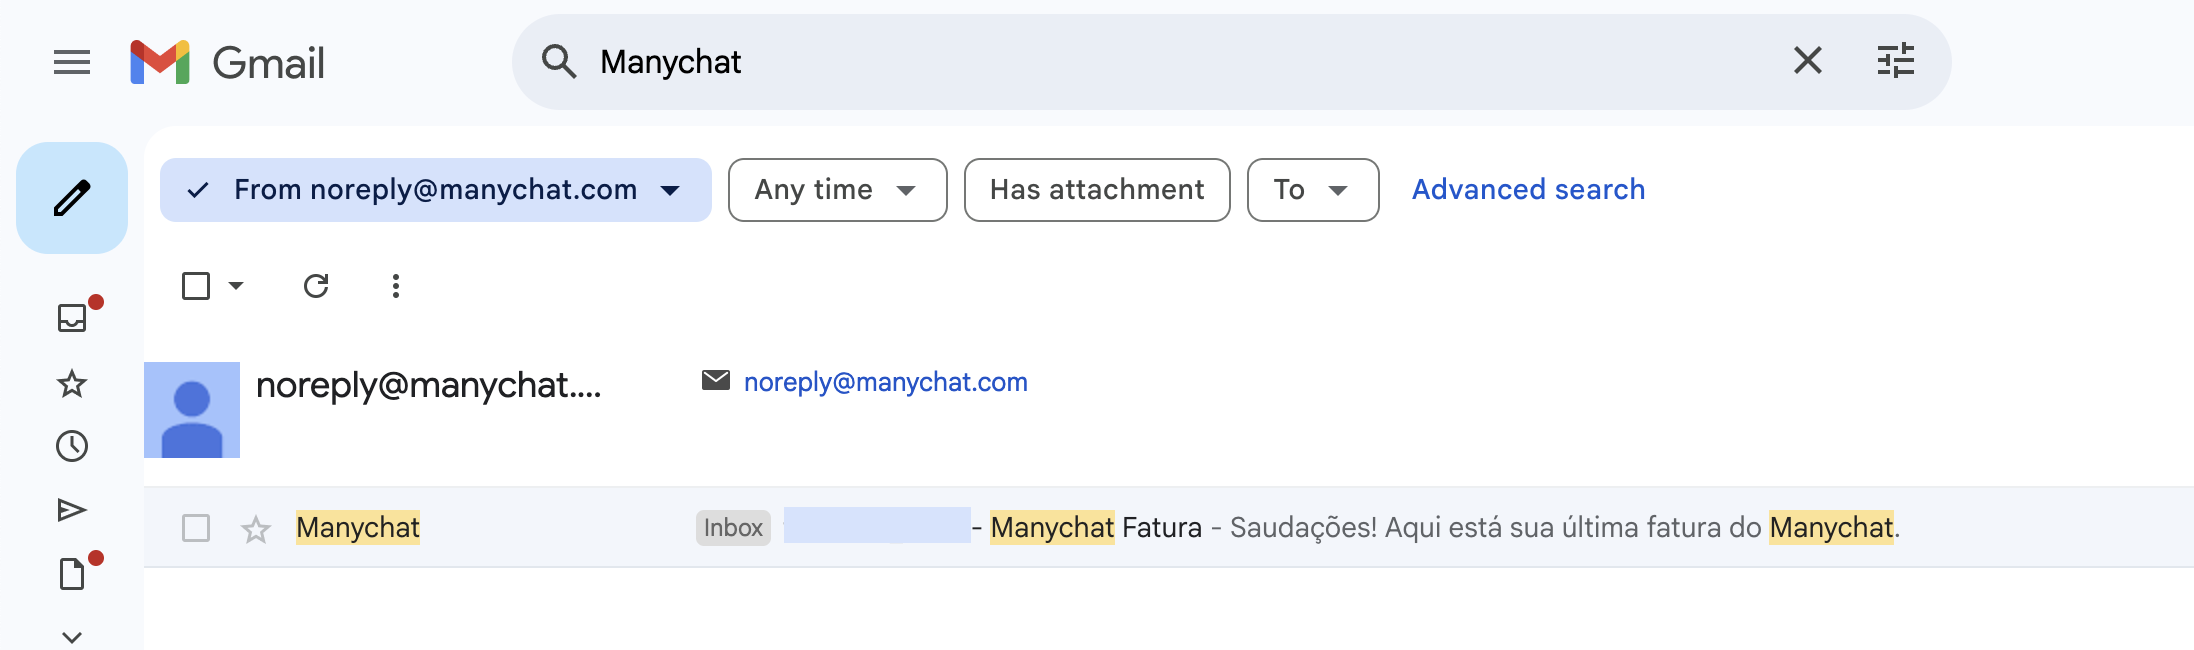The width and height of the screenshot is (2194, 650).
Task: Open the three-dot More options menu
Action: tap(396, 286)
